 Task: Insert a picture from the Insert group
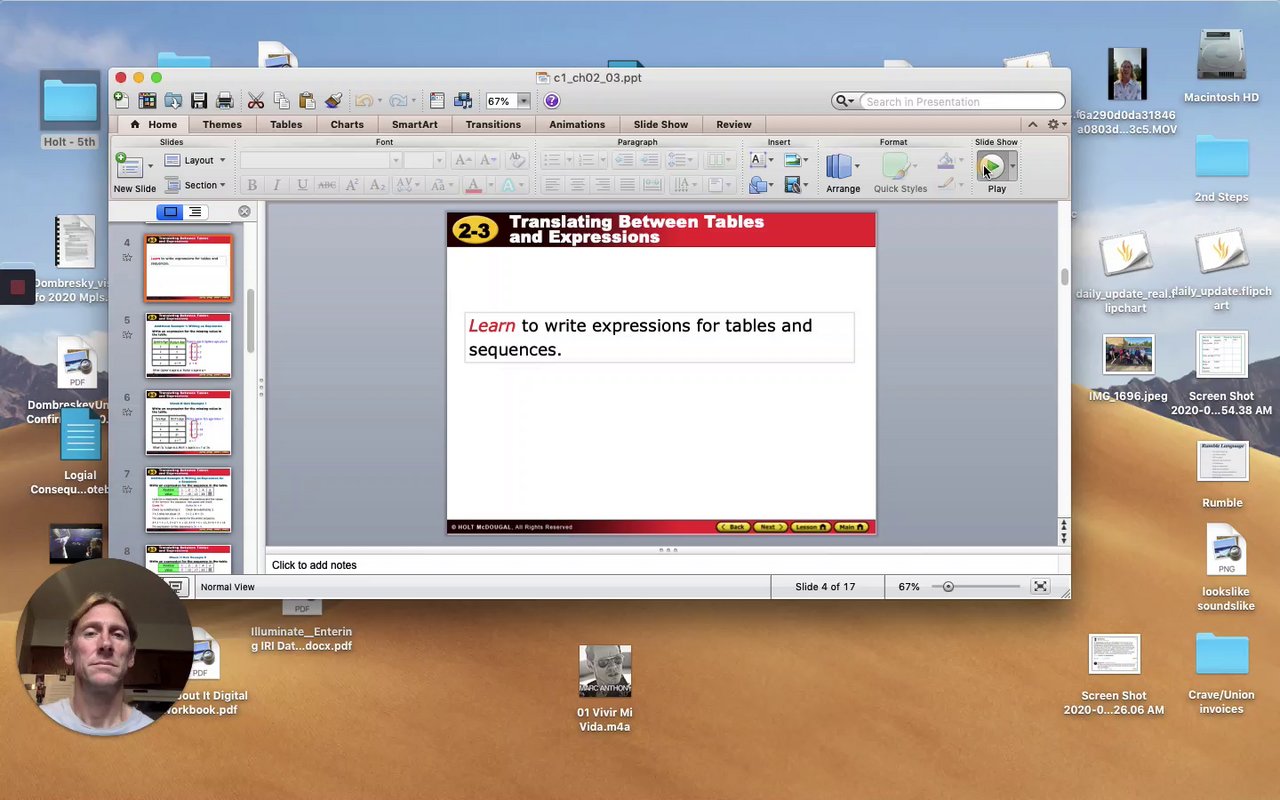coord(793,160)
